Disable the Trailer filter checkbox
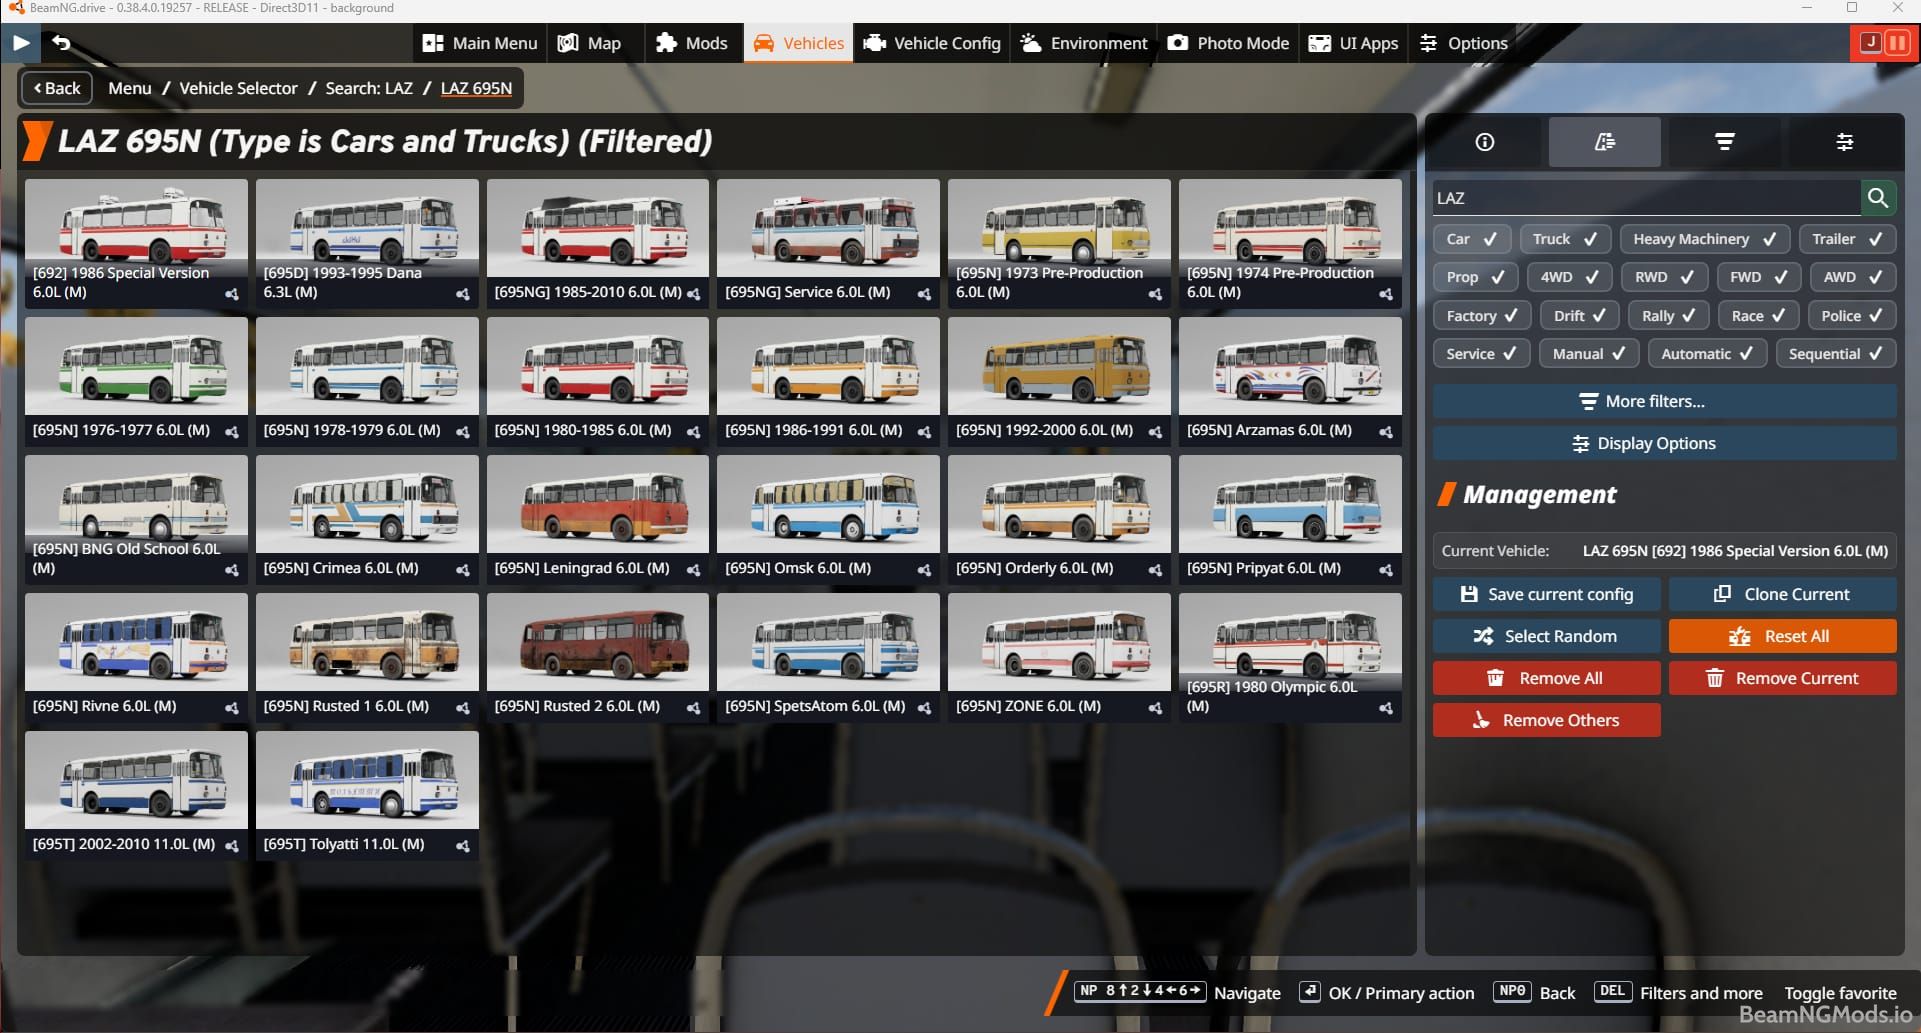This screenshot has width=1921, height=1033. [1846, 239]
